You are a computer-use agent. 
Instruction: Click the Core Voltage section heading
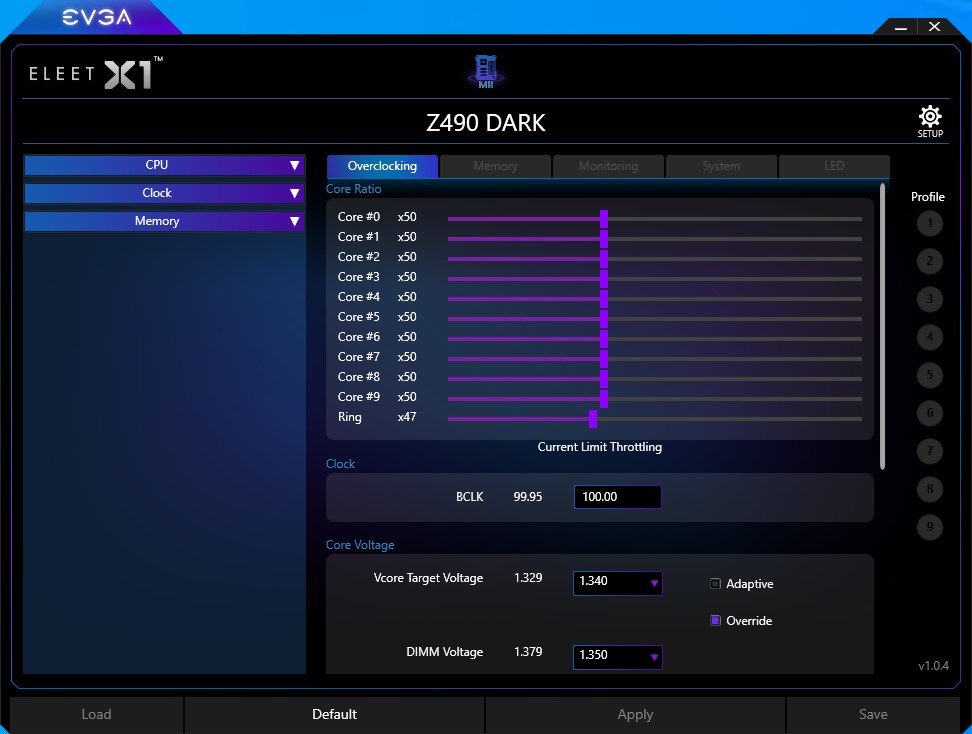click(360, 545)
